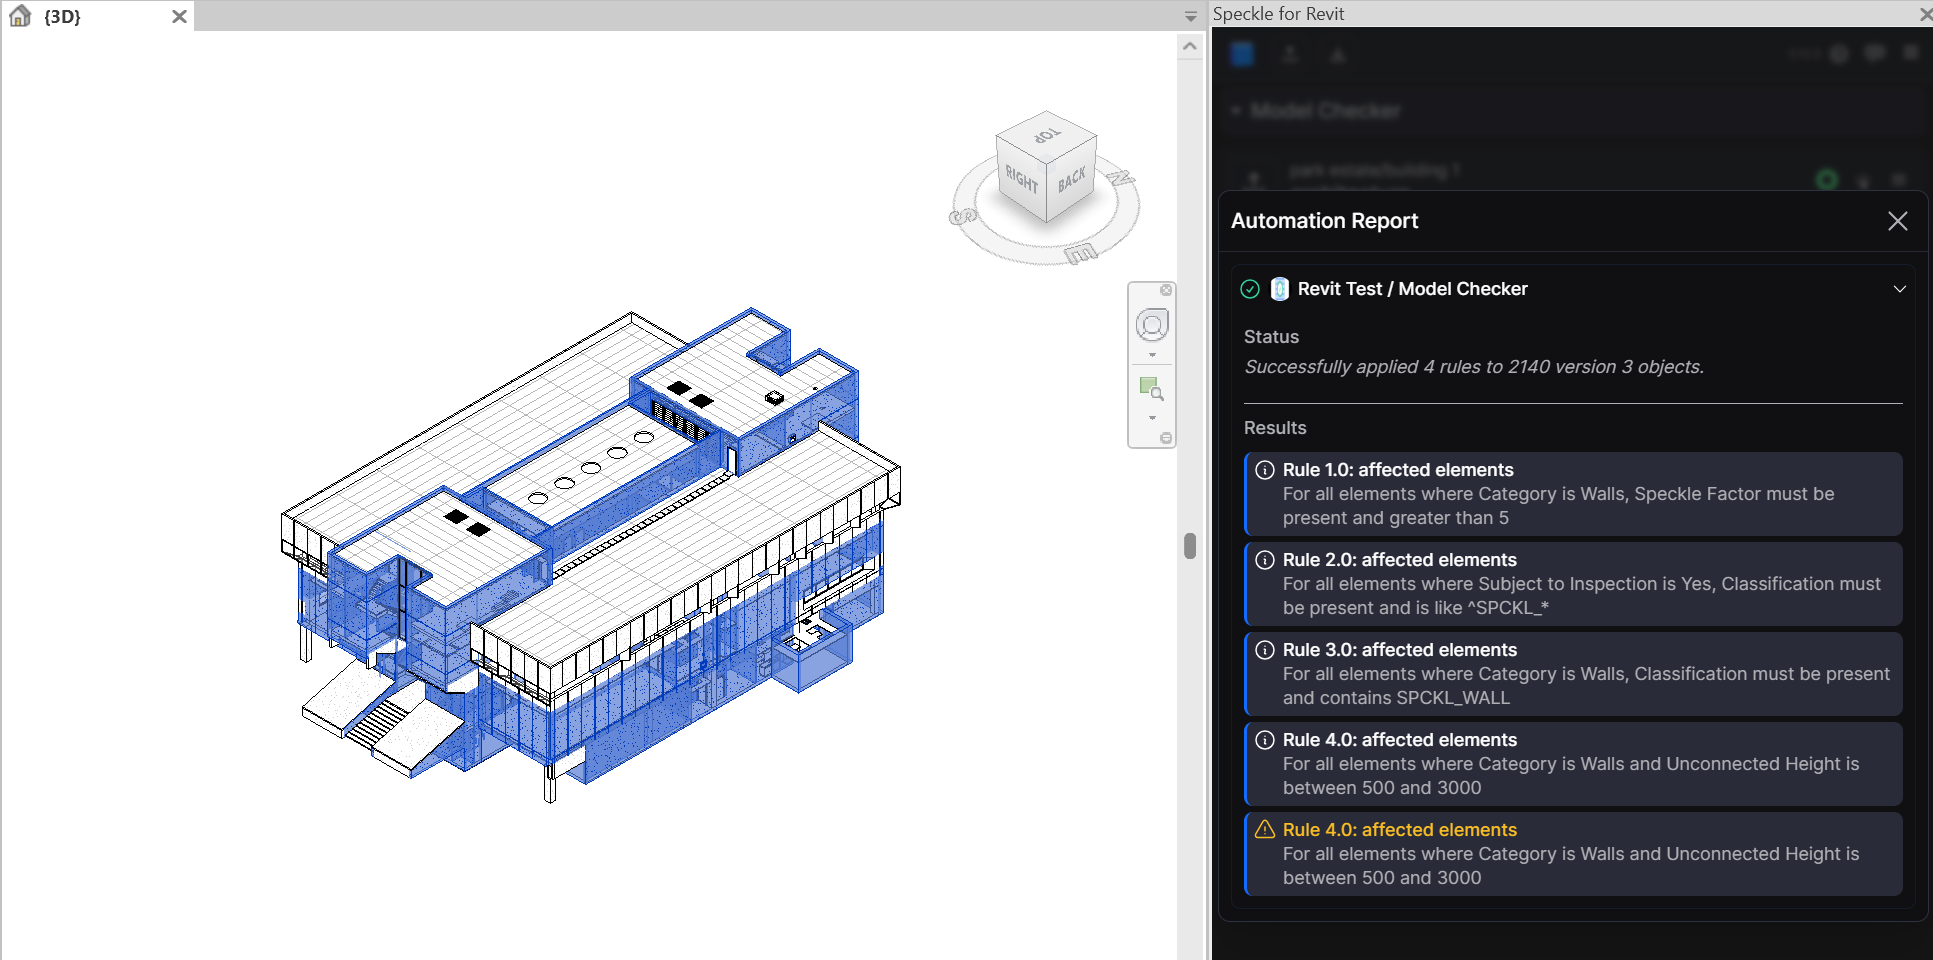This screenshot has height=960, width=1933.
Task: Click the scroll-up arrow of the 3D view scrollbar
Action: point(1190,46)
